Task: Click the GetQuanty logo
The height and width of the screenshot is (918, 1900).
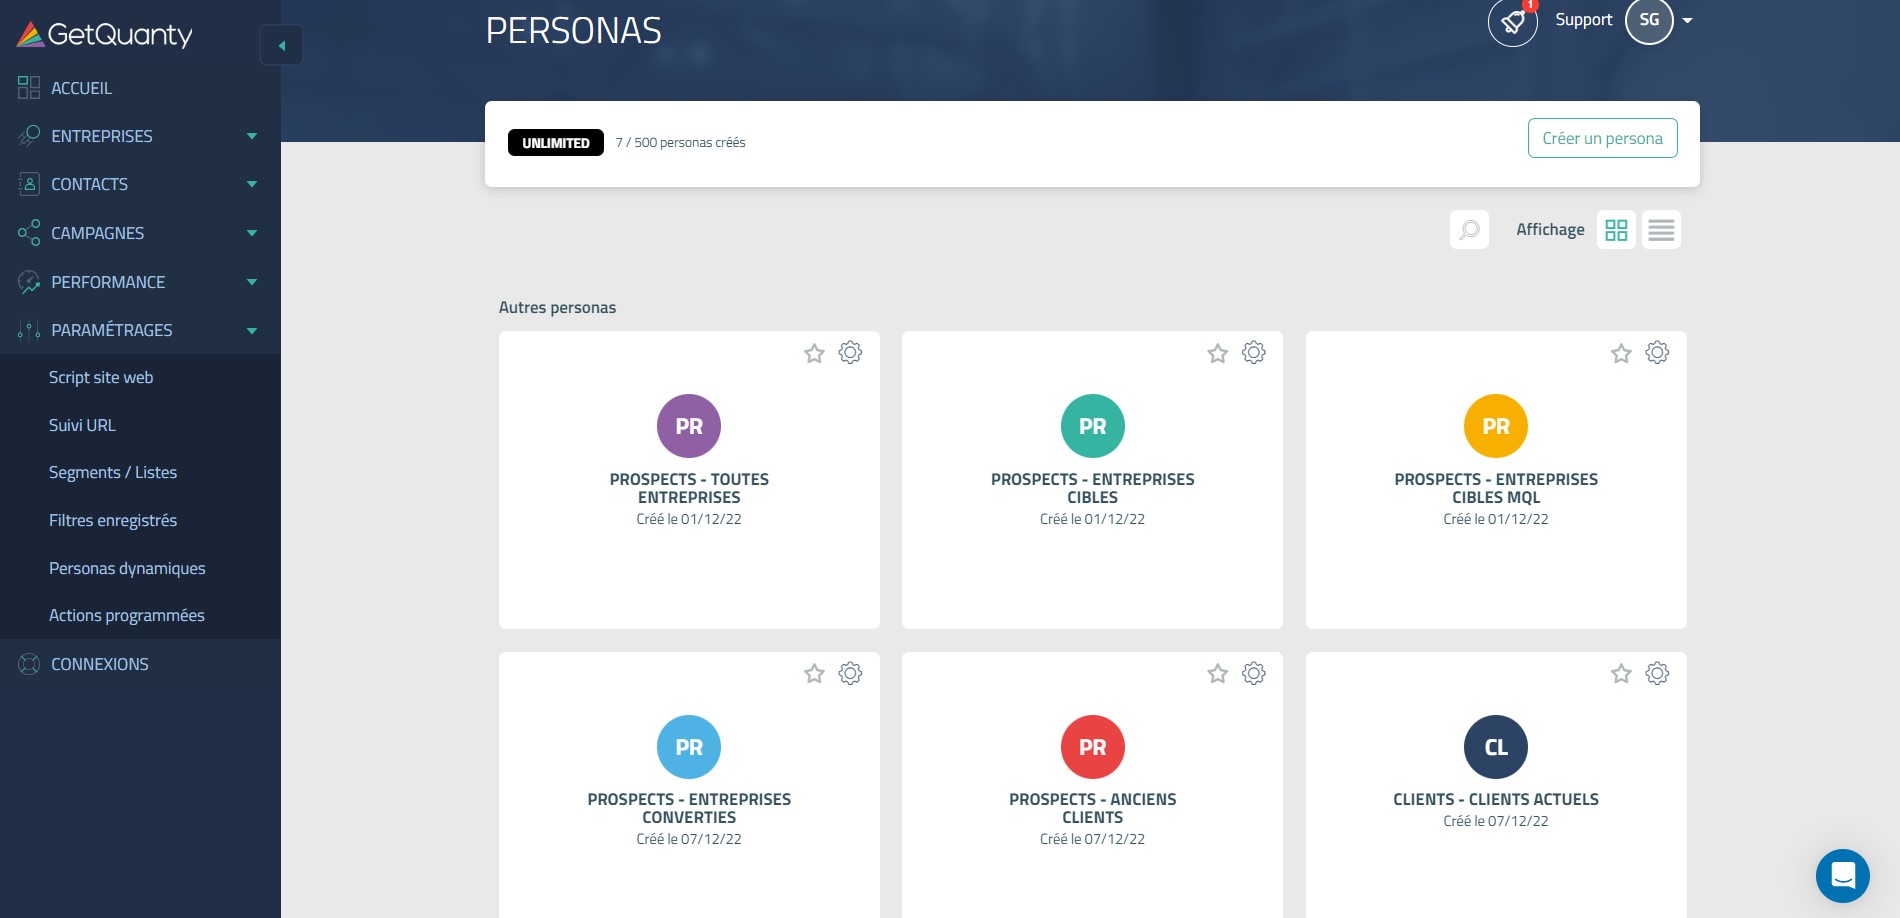Action: click(104, 35)
